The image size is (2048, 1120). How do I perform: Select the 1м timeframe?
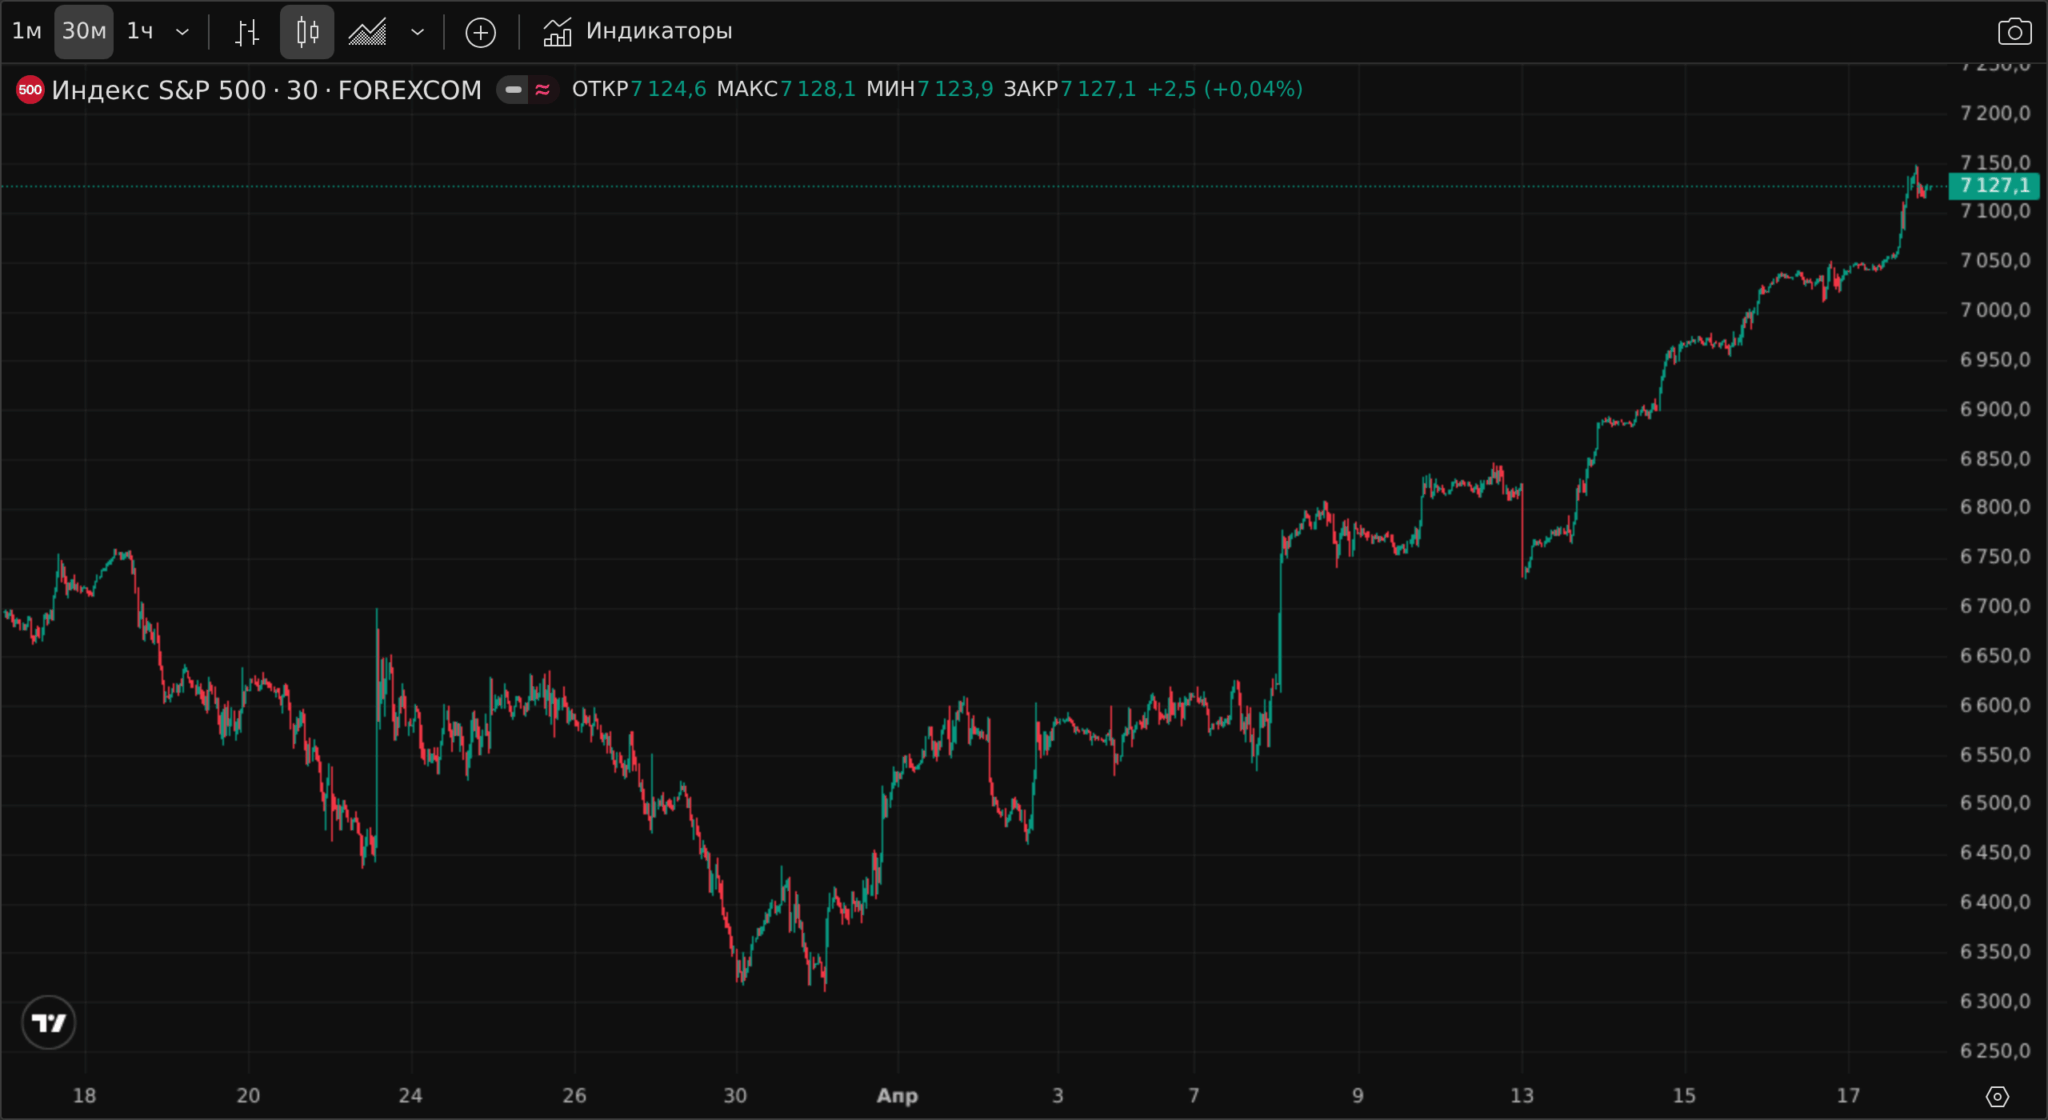click(x=27, y=32)
